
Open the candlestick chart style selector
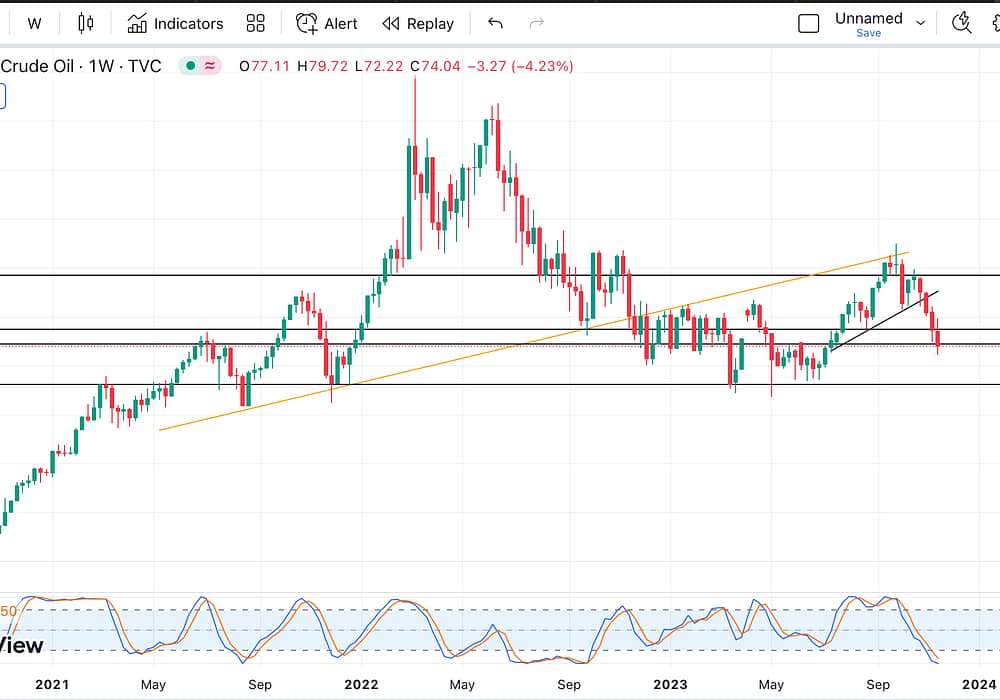[x=85, y=23]
